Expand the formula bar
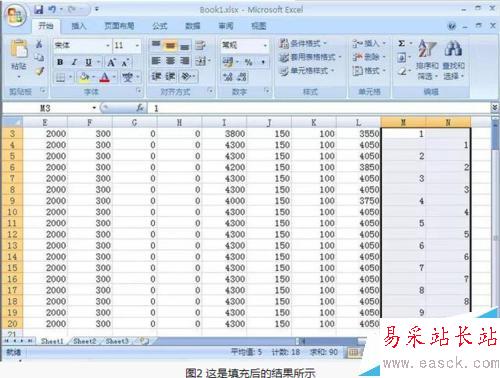The image size is (500, 378). (x=495, y=107)
